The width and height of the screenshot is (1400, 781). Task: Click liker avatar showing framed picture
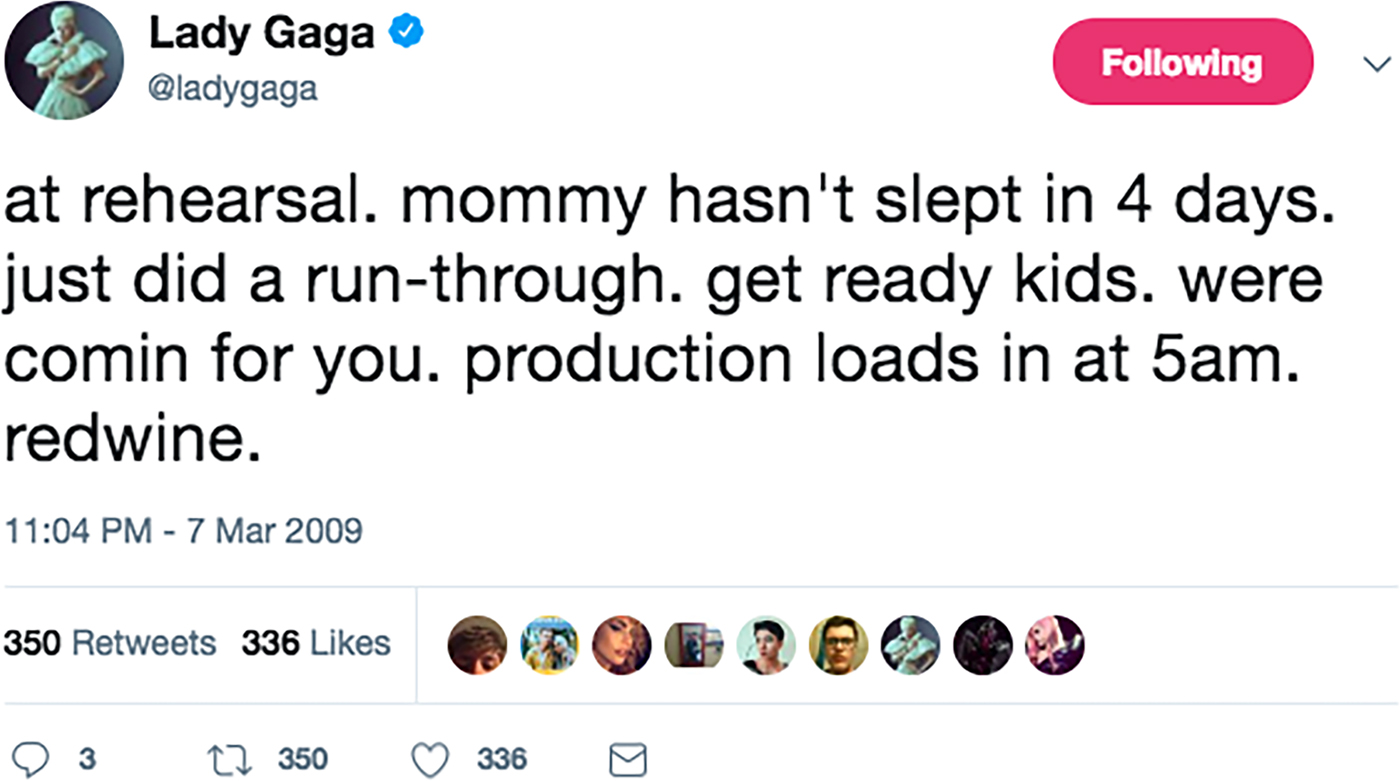point(694,645)
